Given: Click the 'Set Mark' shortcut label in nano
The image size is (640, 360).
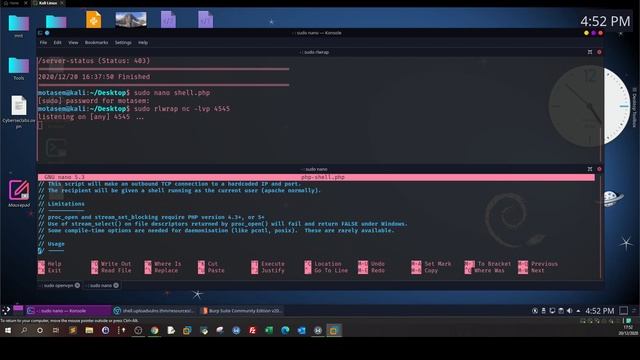Looking at the screenshot, I should click(438, 264).
